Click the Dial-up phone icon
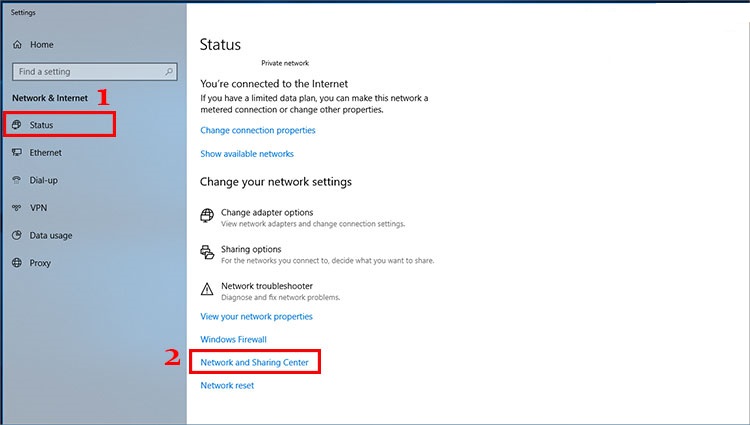Viewport: 750px width, 425px height. 17,180
